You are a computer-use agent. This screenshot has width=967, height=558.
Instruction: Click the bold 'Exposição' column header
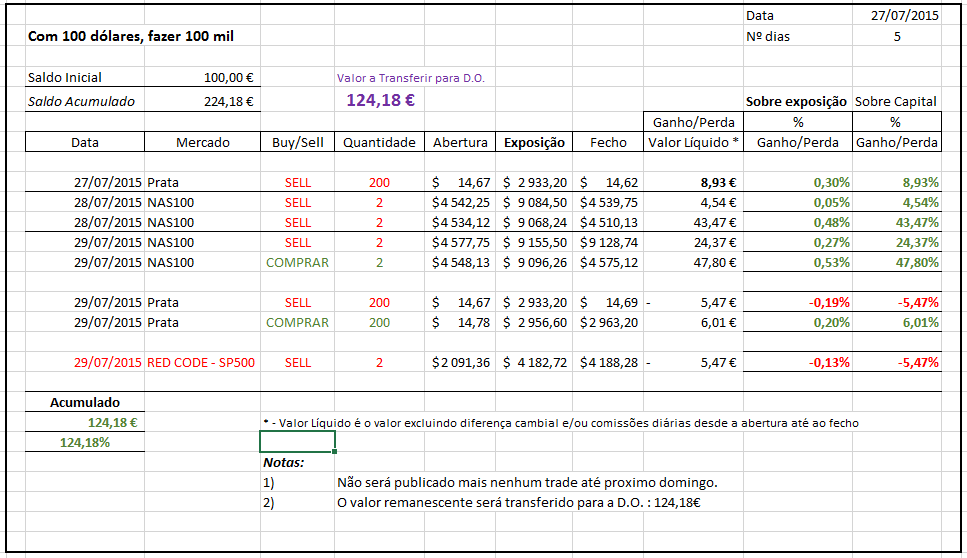[x=534, y=142]
